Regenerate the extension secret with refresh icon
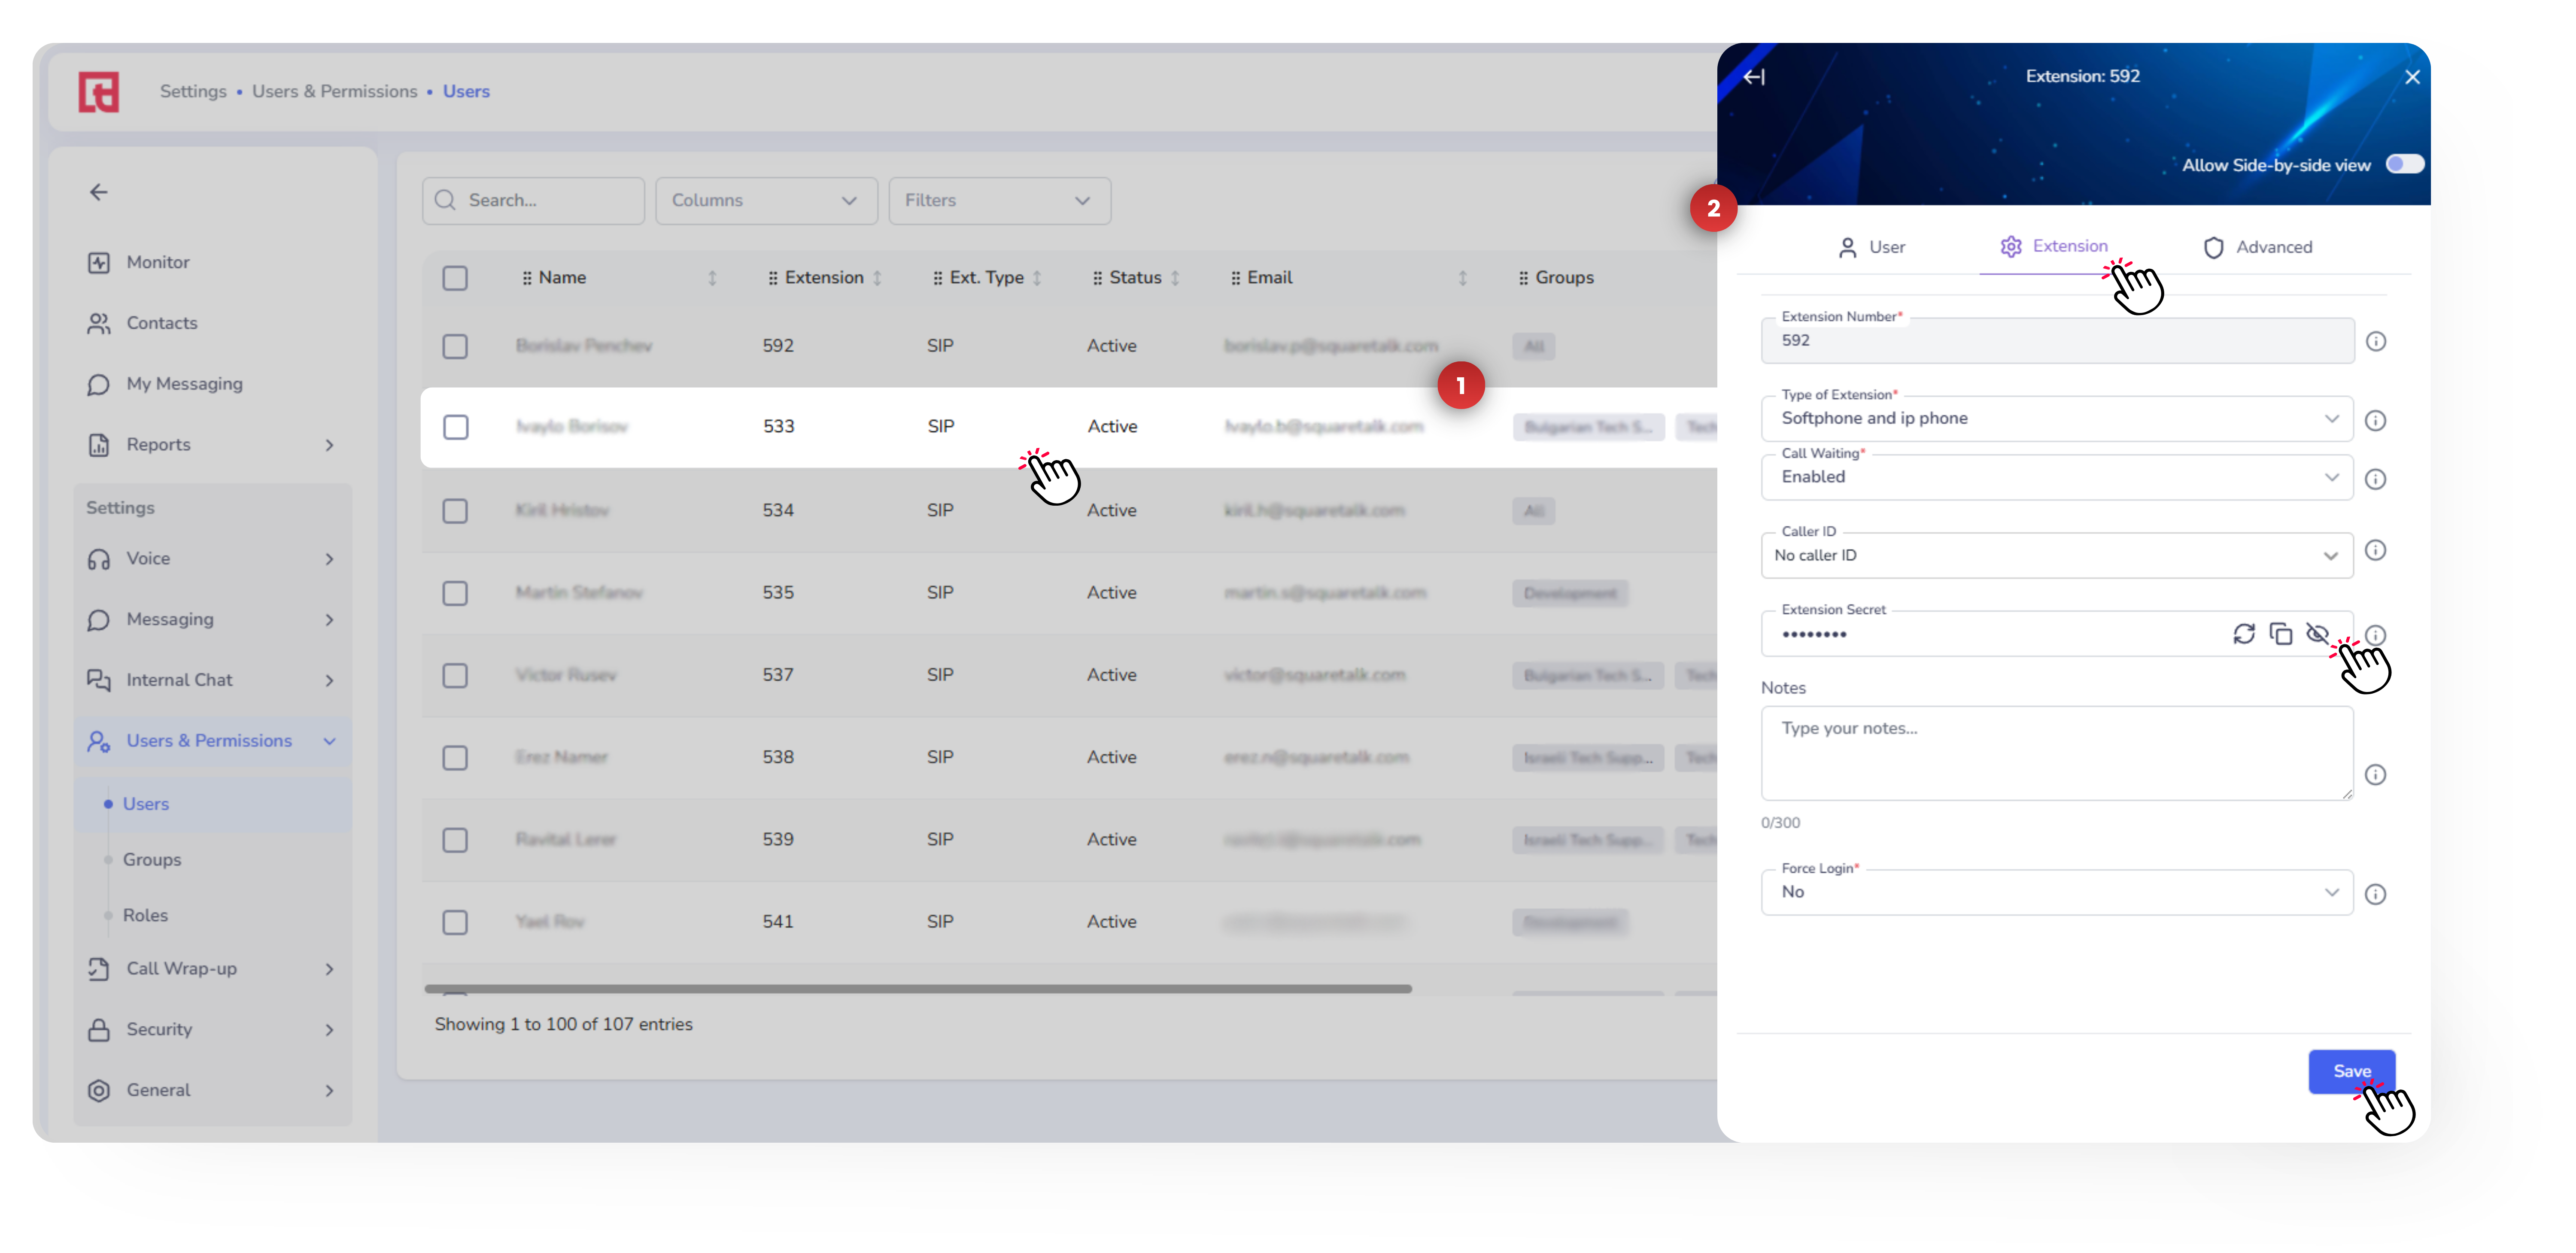This screenshot has width=2576, height=1253. click(x=2243, y=634)
